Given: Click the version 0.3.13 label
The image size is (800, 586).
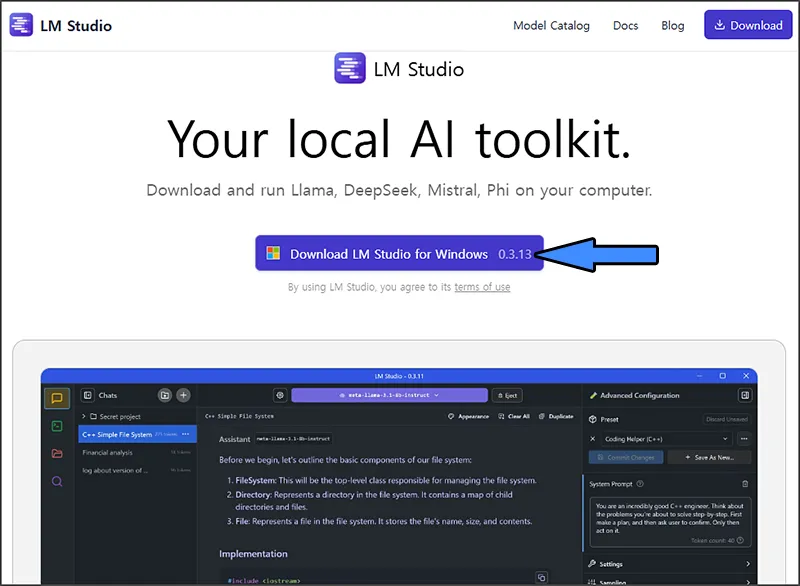Looking at the screenshot, I should pyautogui.click(x=514, y=254).
